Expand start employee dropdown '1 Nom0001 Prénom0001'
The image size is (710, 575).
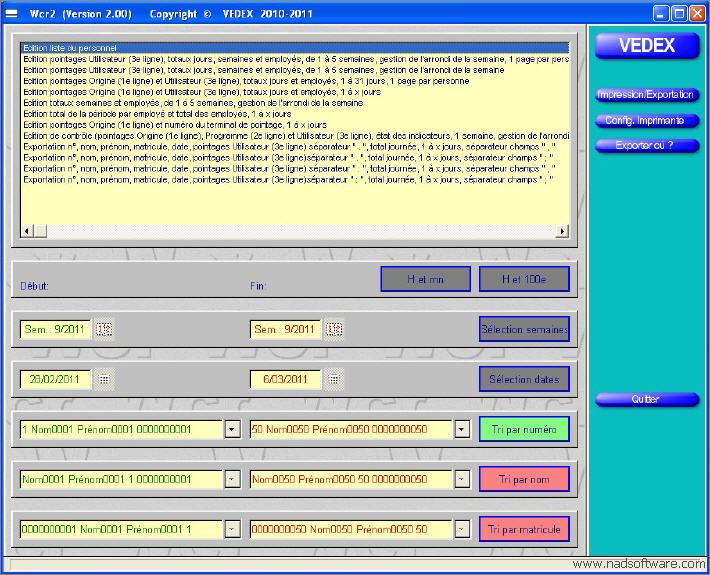tap(232, 429)
